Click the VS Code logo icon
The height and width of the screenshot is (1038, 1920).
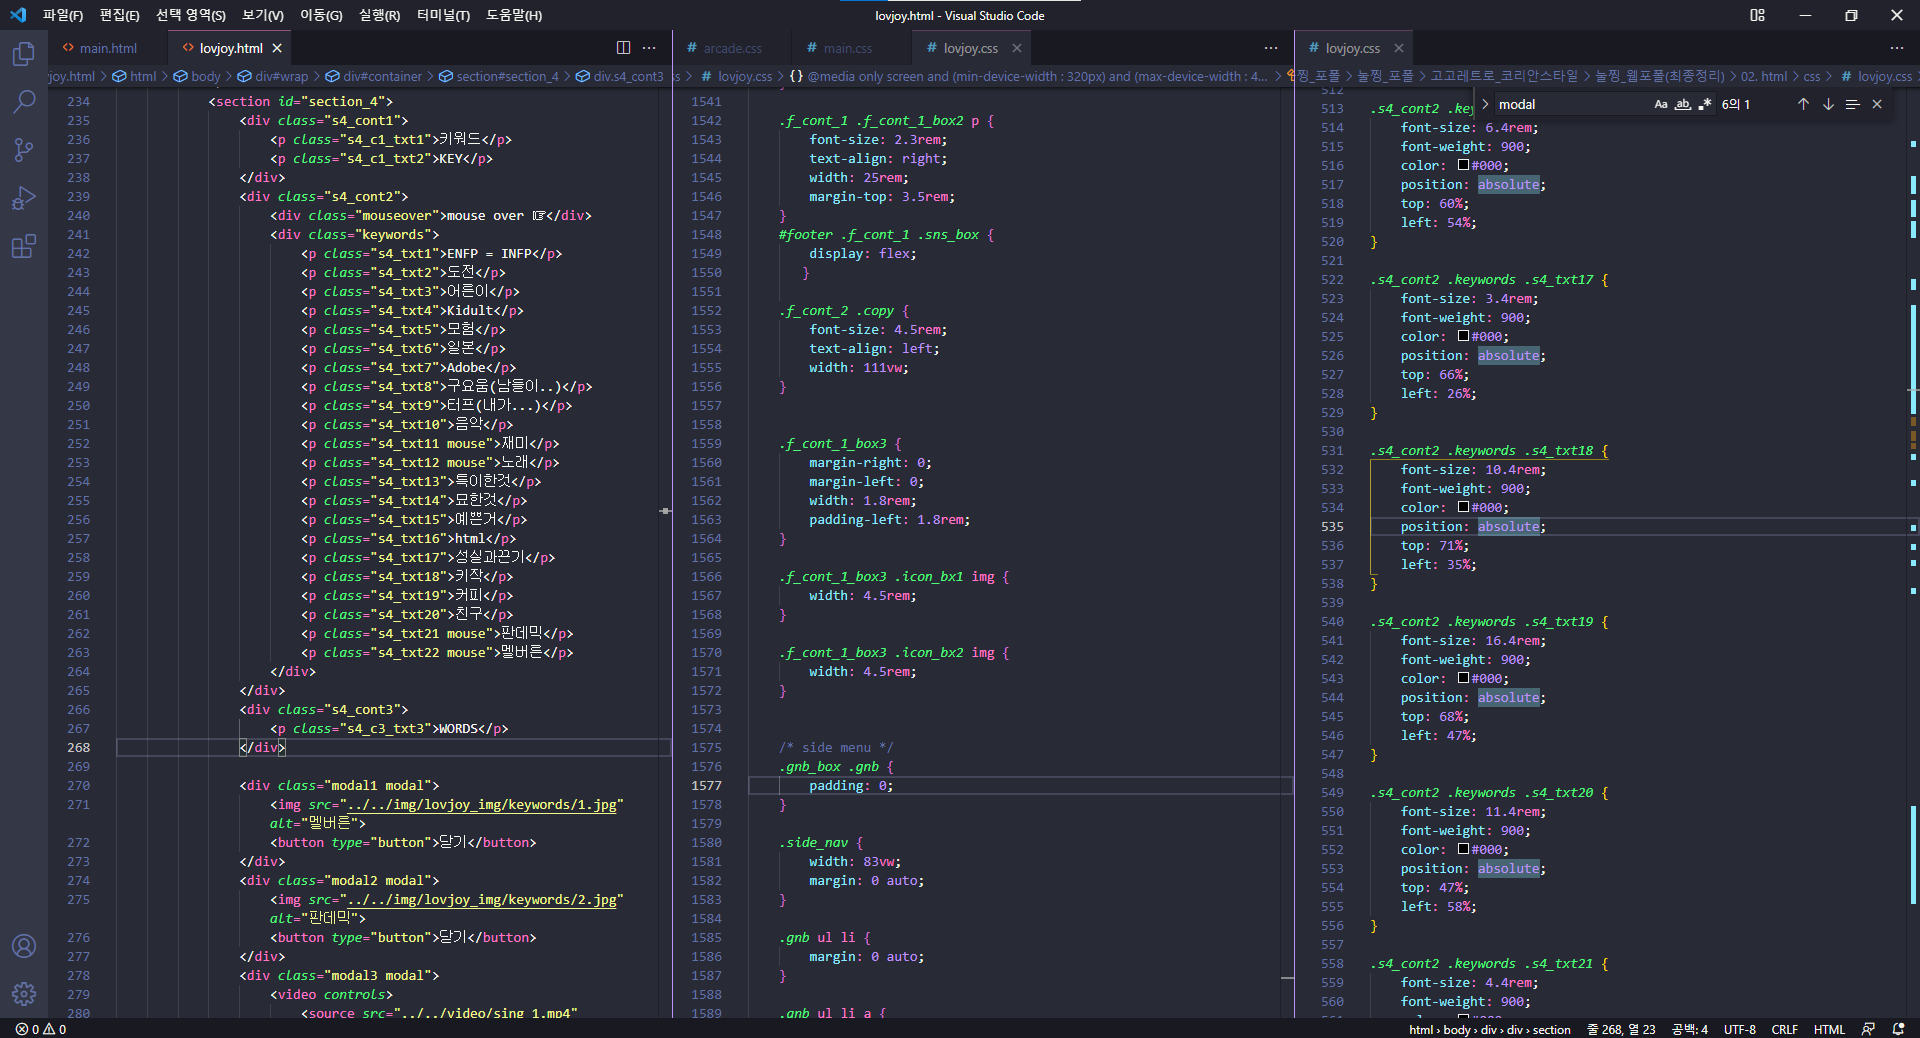18,15
